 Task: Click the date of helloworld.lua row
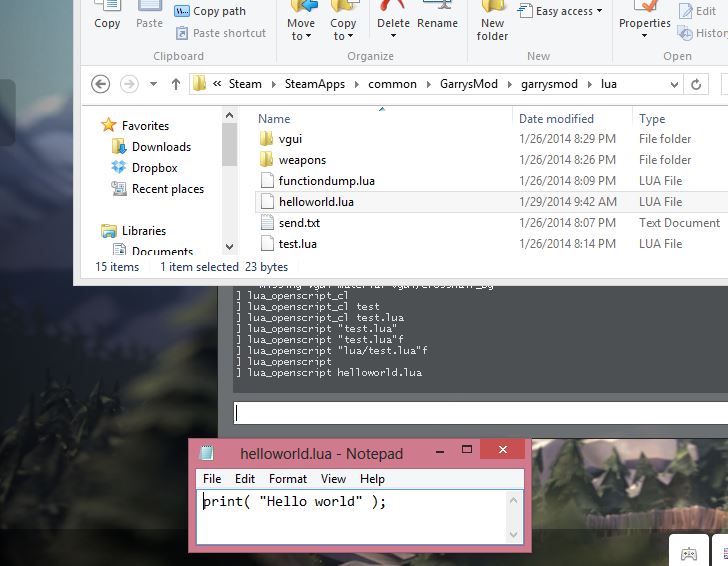tap(567, 202)
